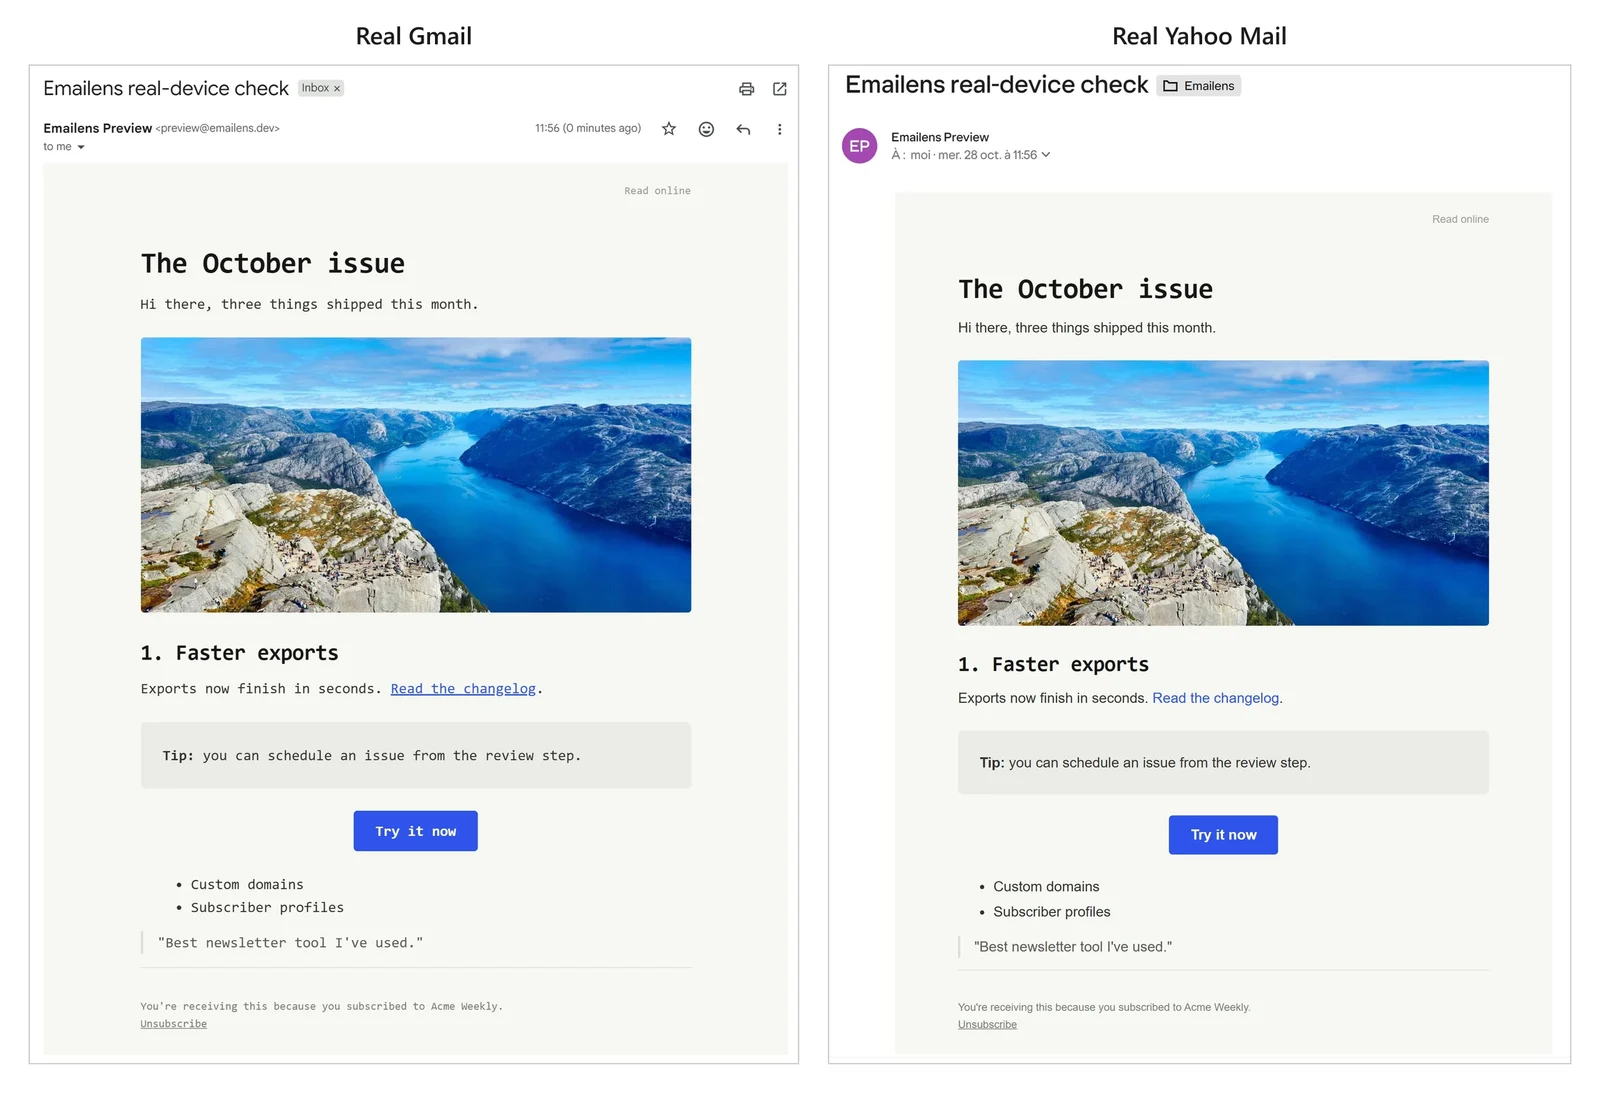1600x1093 pixels.
Task: Click 'Read online' link in Gmail email
Action: click(657, 191)
